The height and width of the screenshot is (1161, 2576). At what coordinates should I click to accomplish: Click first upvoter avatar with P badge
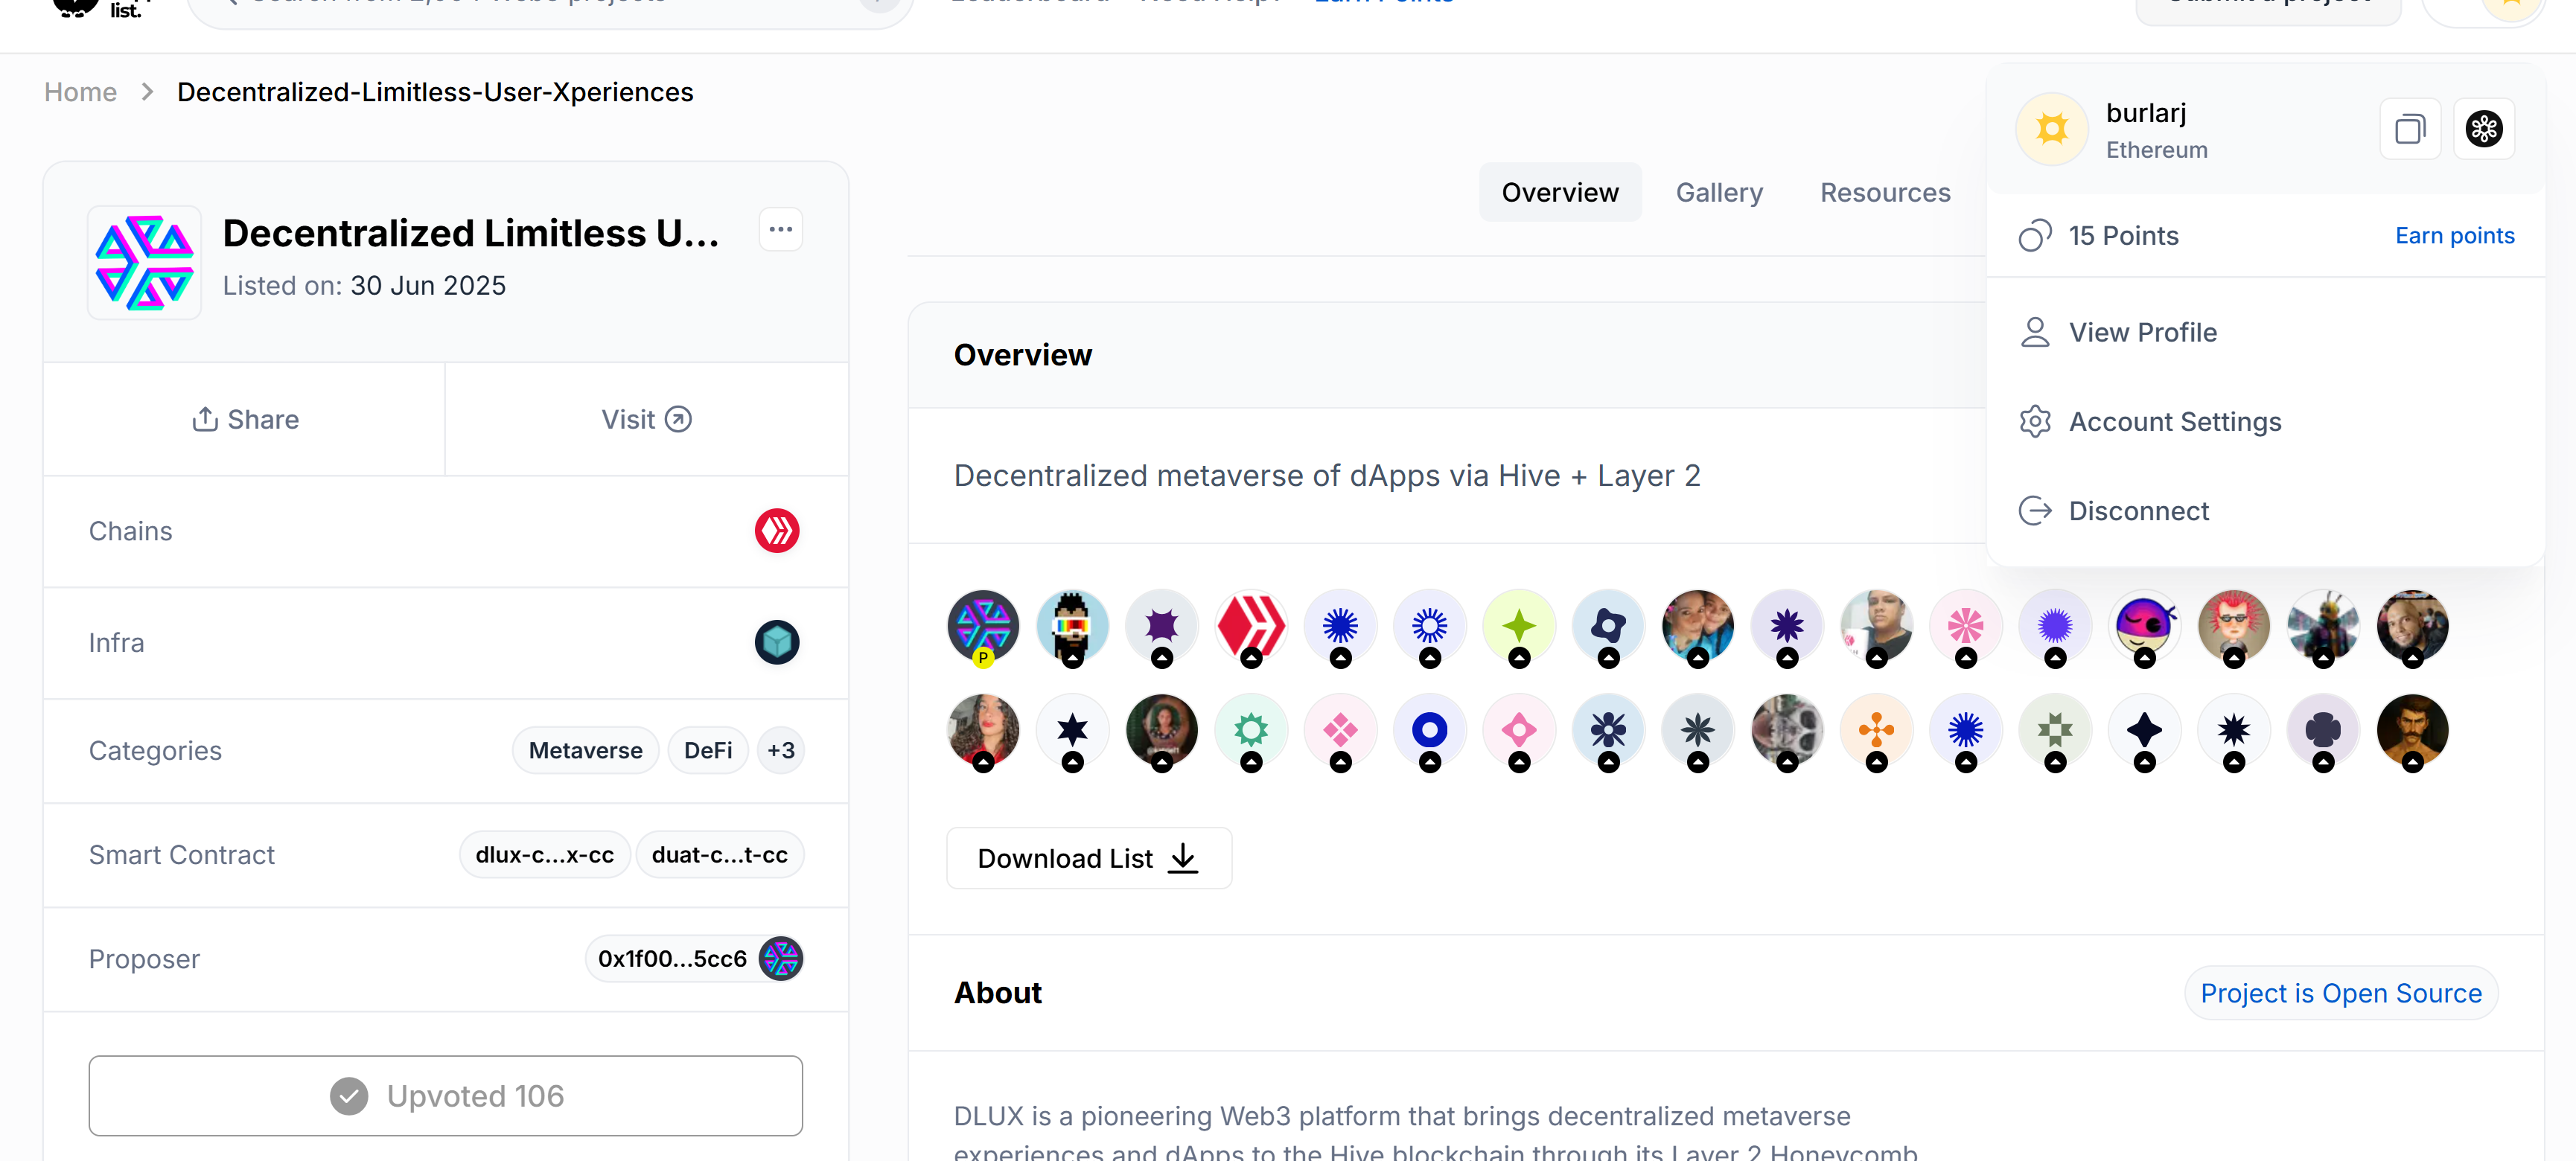(983, 627)
